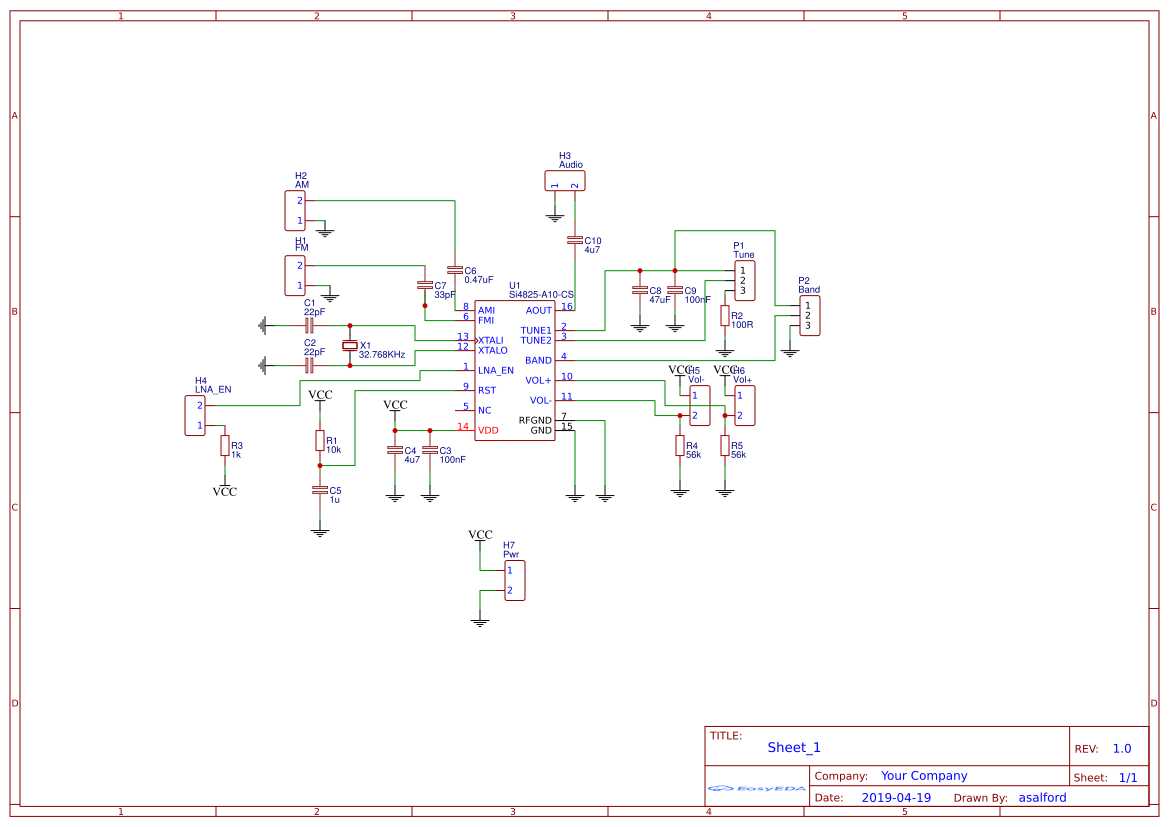Click the H5 Vol- header symbol

[x=699, y=406]
